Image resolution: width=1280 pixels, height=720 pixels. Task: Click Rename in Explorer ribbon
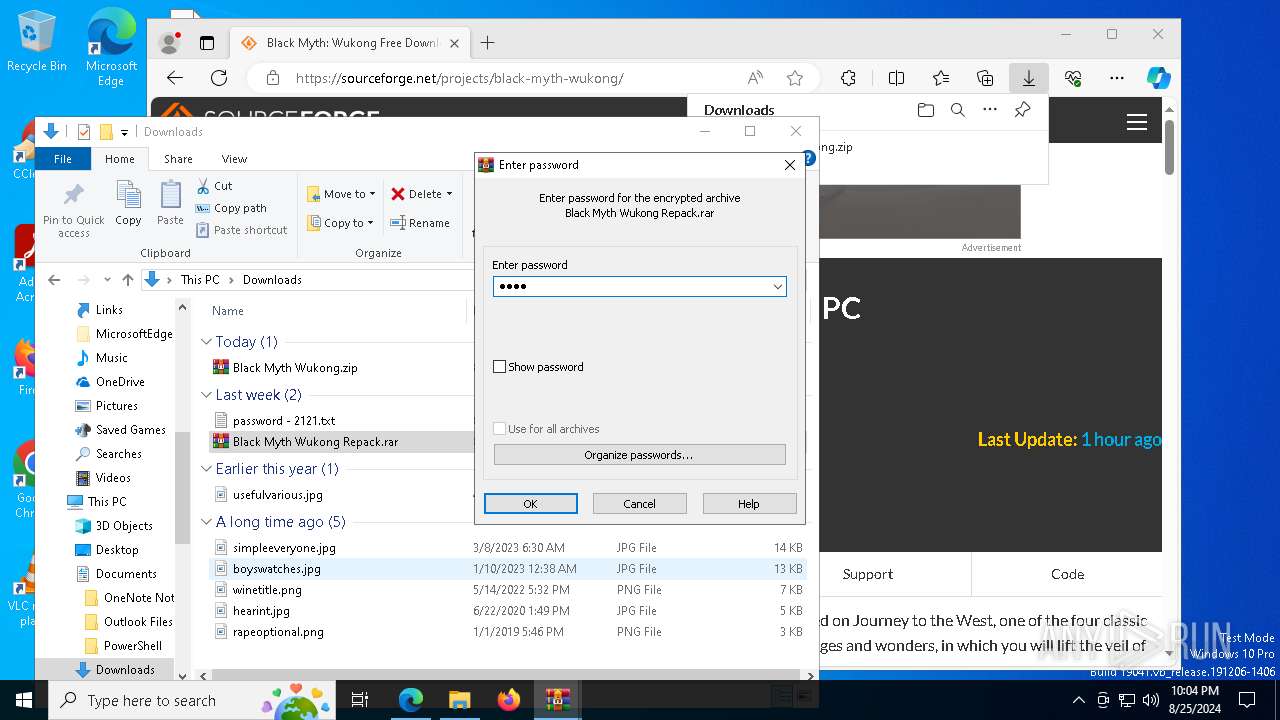(420, 223)
